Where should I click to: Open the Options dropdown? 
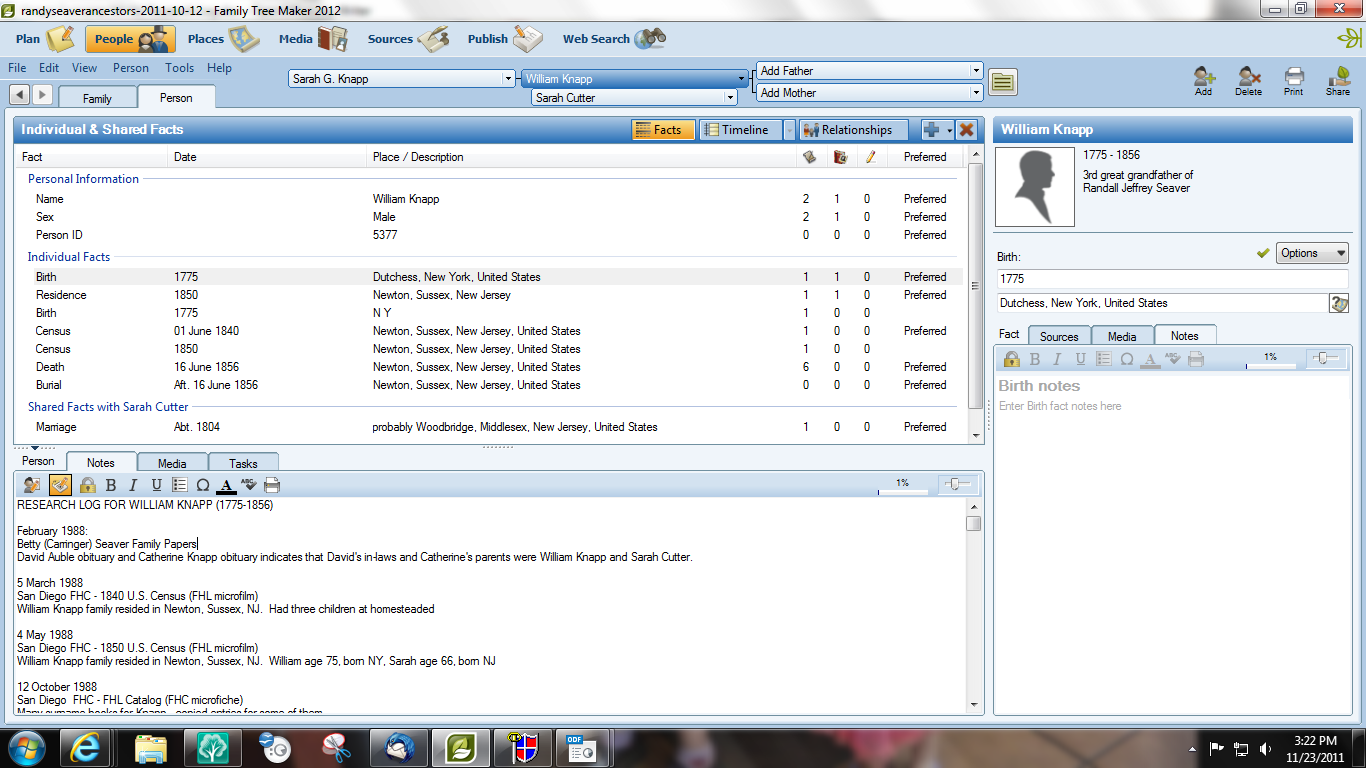click(x=1313, y=253)
